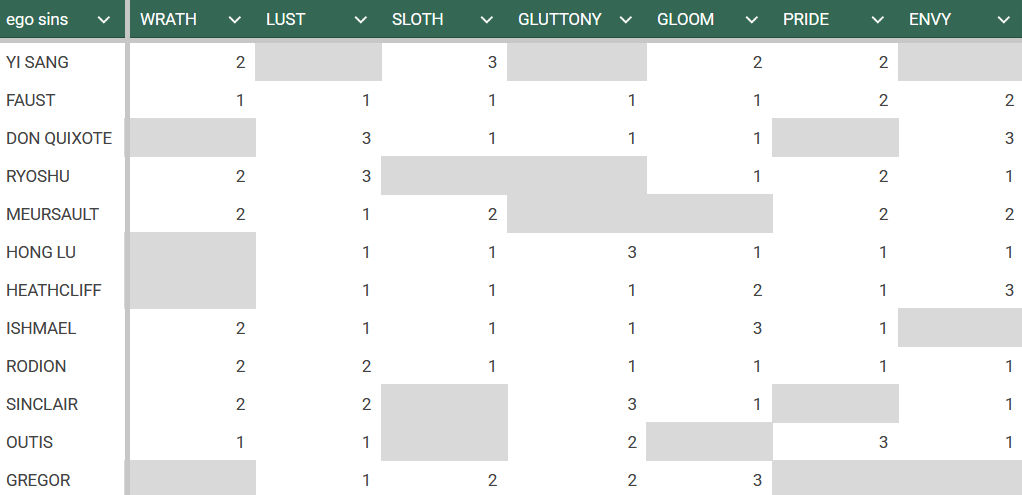Expand the GLUTTONY column dropdown

pyautogui.click(x=626, y=20)
